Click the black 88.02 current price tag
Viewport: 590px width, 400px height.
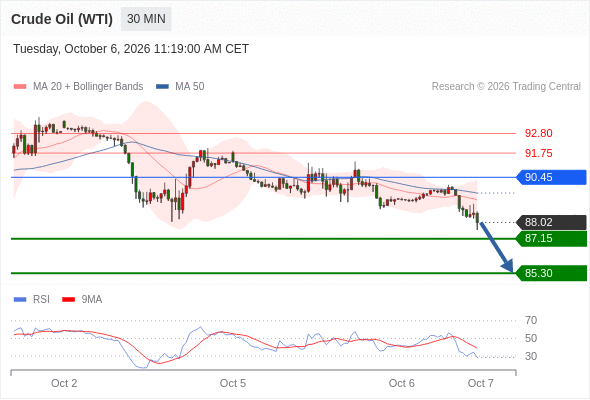(x=551, y=222)
